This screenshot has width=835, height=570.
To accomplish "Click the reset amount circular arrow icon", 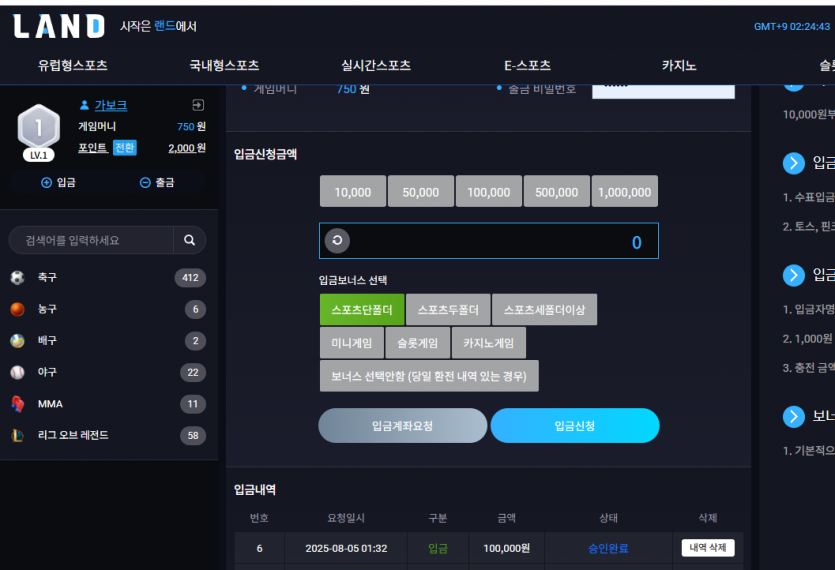I will [337, 241].
